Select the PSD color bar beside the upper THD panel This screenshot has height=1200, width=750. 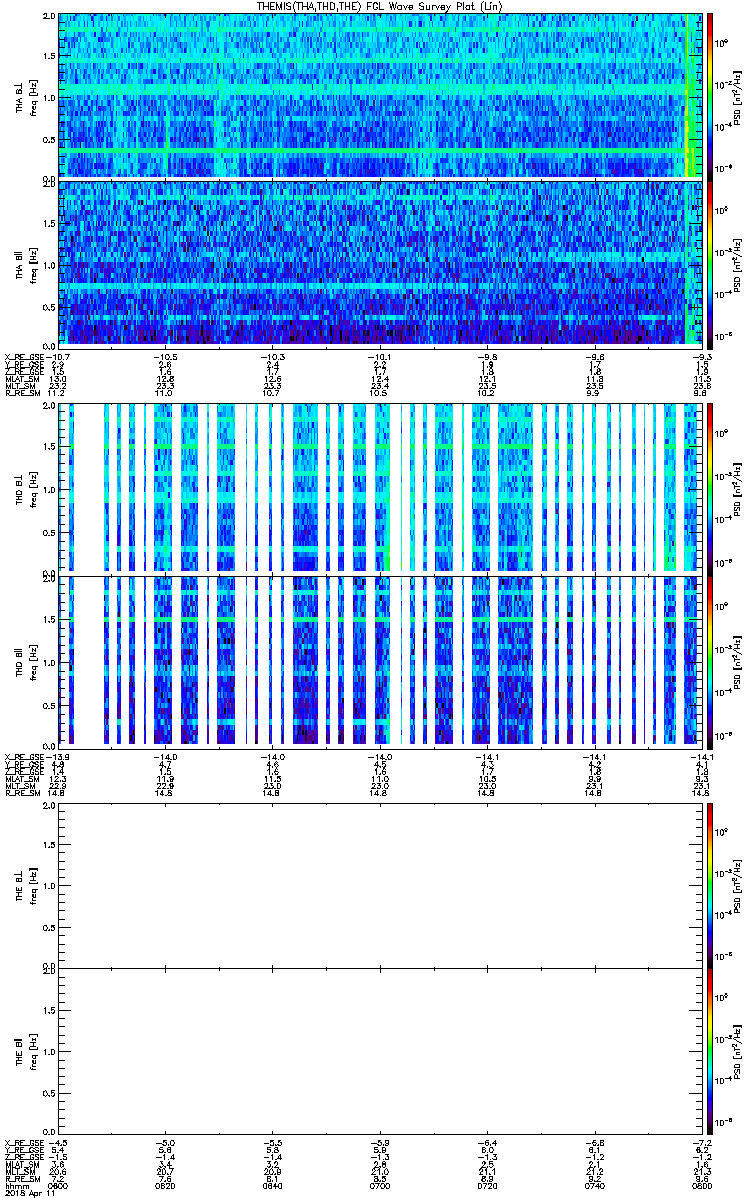tap(710, 488)
